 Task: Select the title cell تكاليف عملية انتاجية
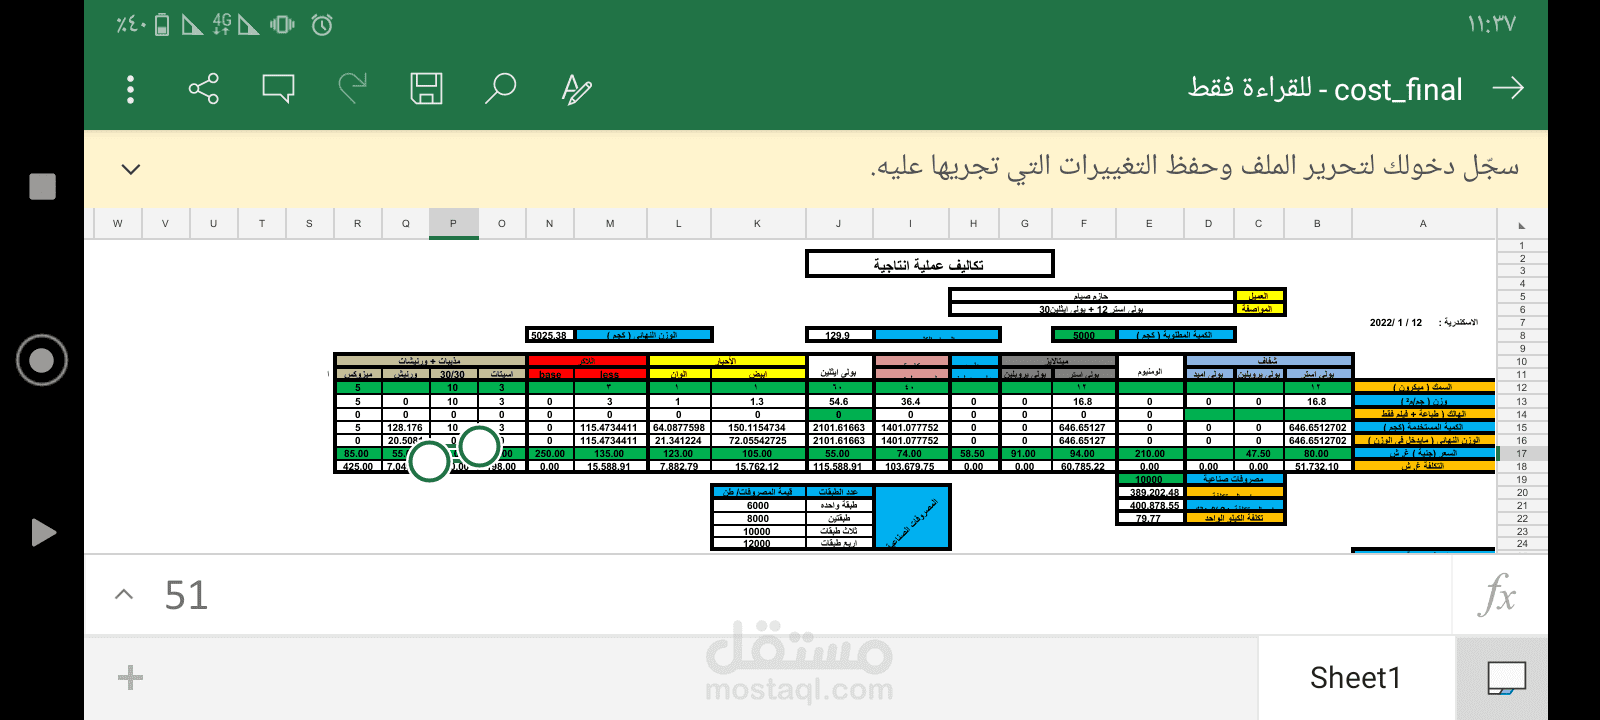(x=929, y=265)
